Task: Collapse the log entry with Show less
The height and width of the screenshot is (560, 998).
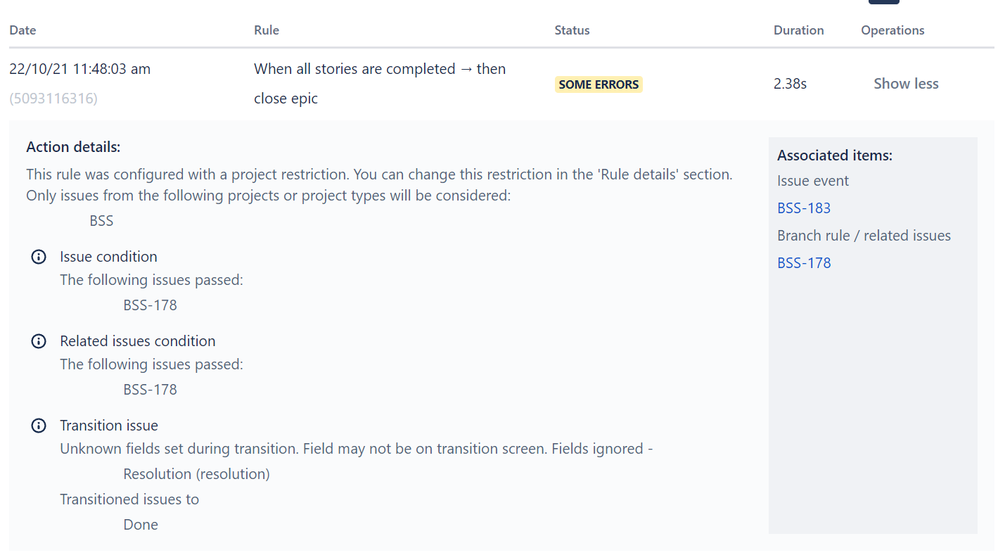Action: click(905, 84)
